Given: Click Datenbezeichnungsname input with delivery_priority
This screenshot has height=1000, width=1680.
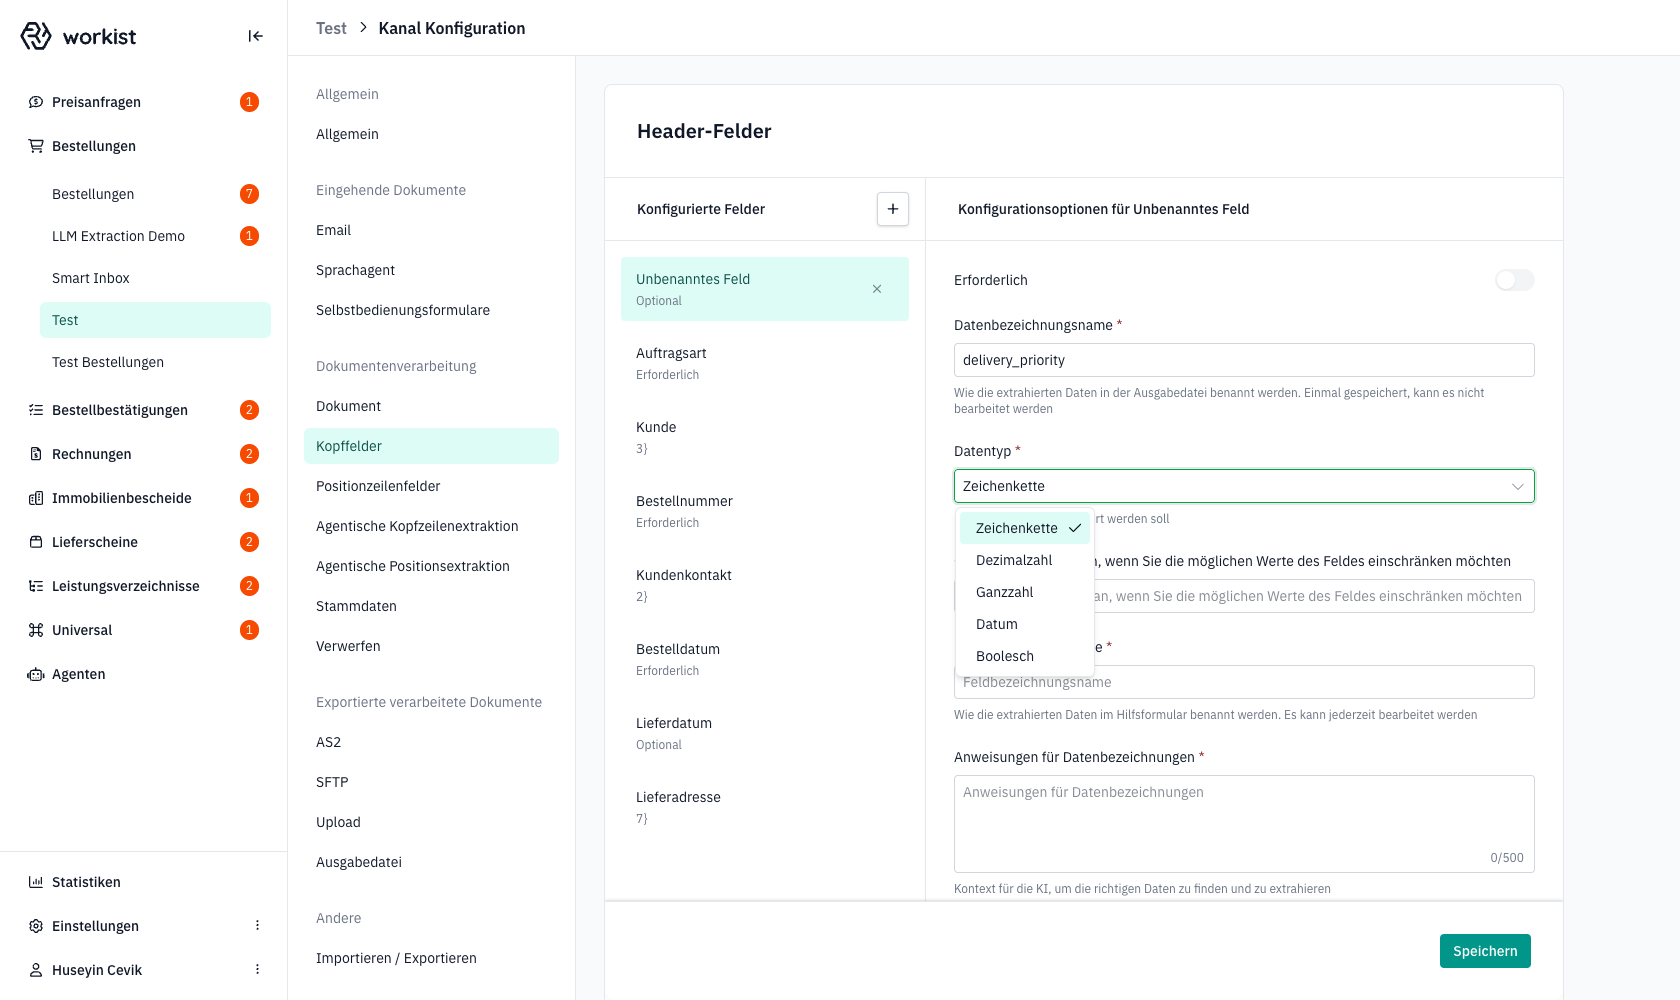Looking at the screenshot, I should pos(1244,360).
